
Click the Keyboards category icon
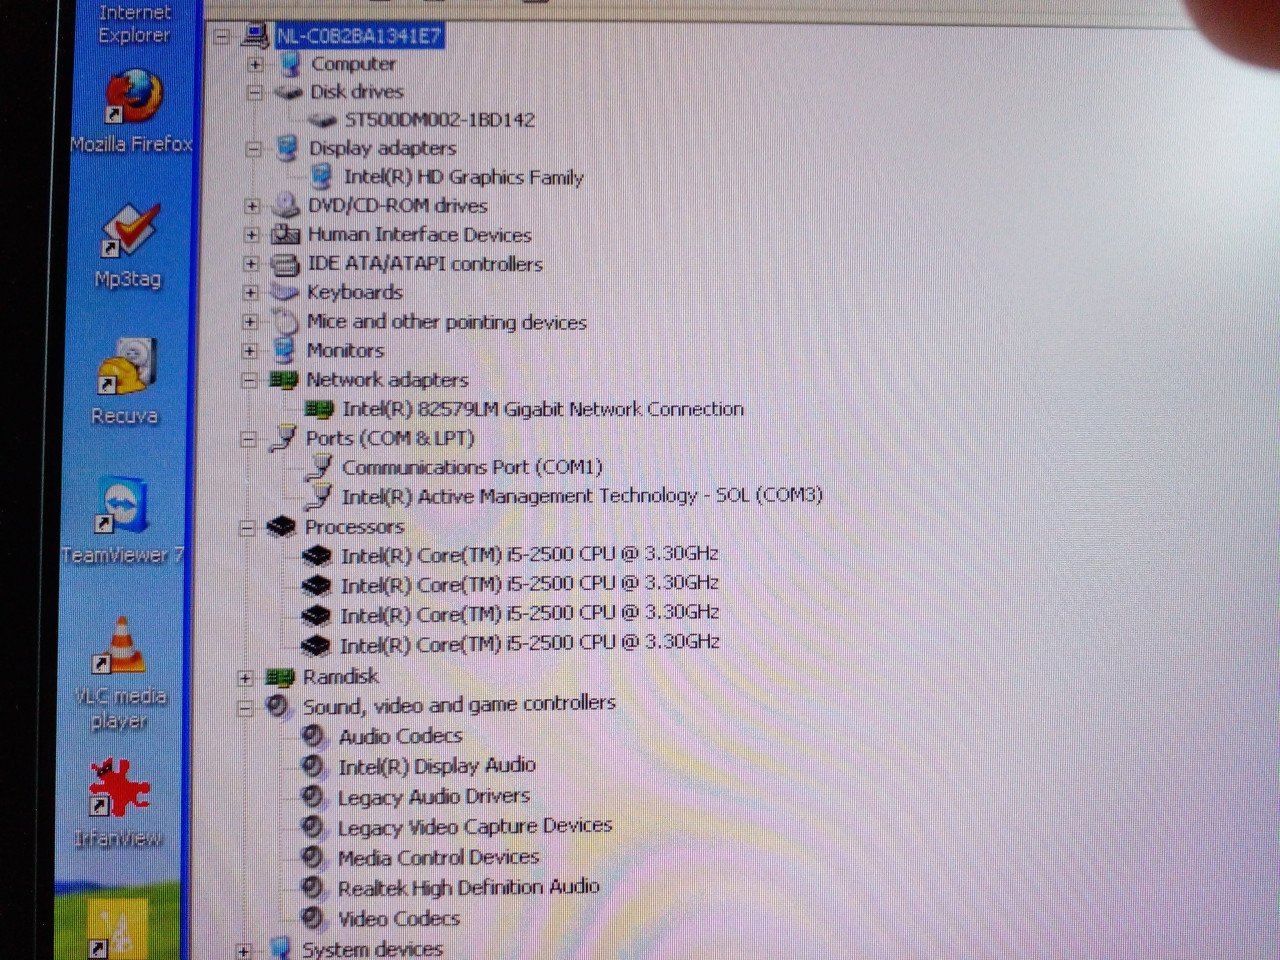click(285, 293)
